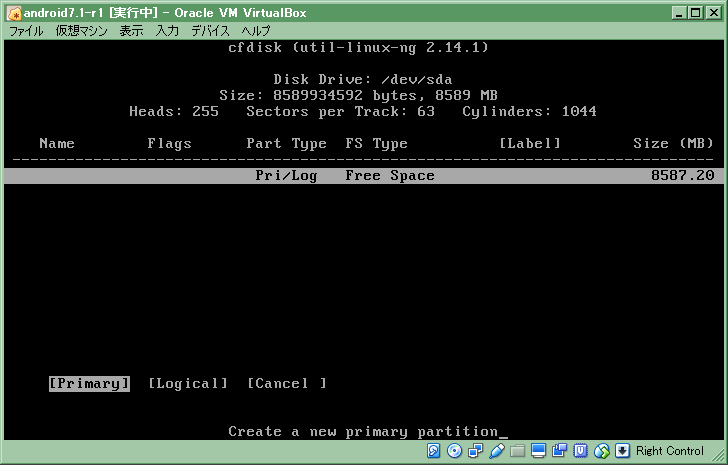Click the Part Type column header
This screenshot has height=465, width=728.
[x=286, y=144]
